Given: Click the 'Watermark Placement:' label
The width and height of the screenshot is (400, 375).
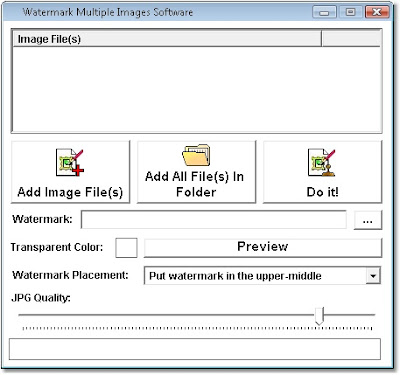Looking at the screenshot, I should 70,275.
